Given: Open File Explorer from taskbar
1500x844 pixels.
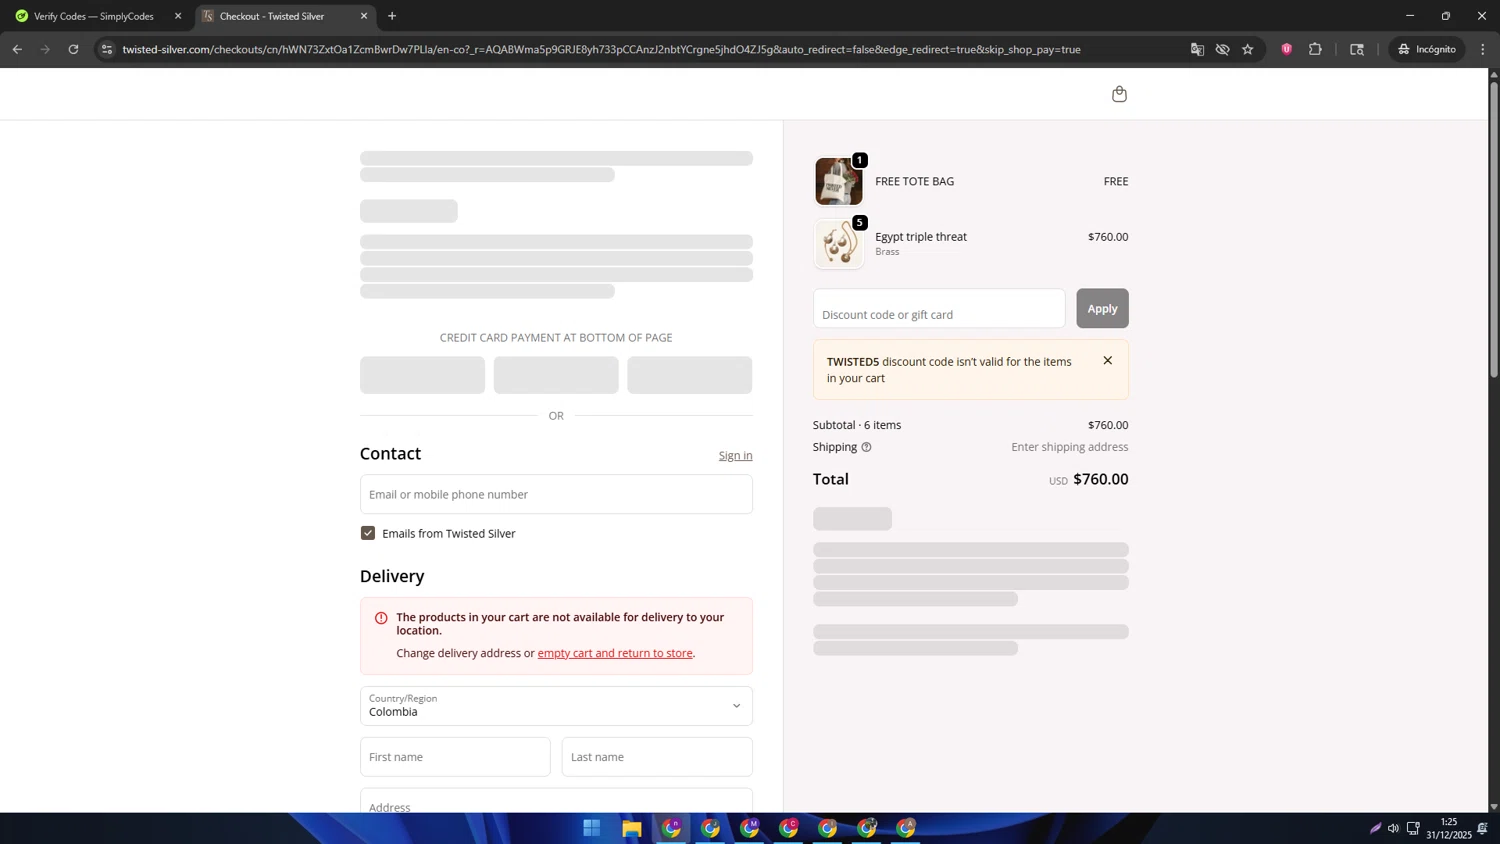Looking at the screenshot, I should click(x=631, y=828).
